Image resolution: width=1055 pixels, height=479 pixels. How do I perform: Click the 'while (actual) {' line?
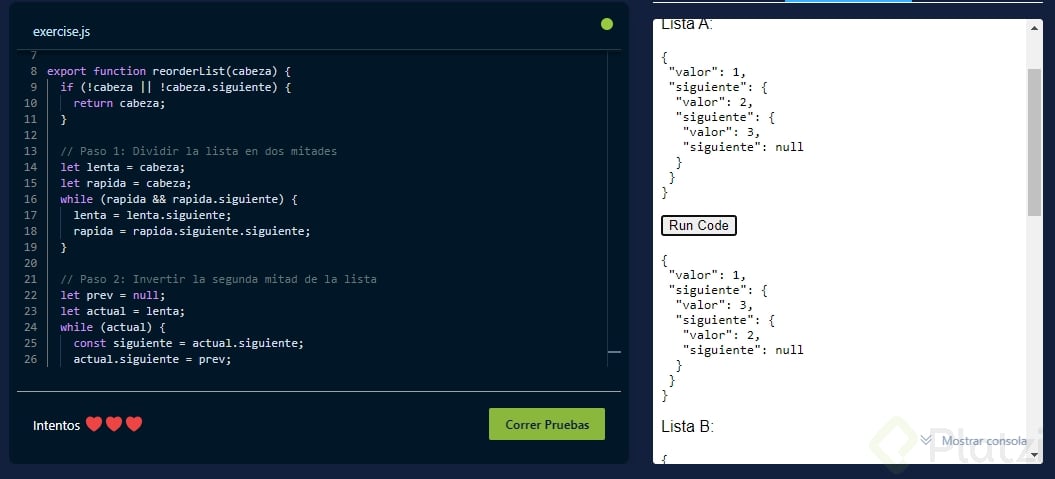112,328
